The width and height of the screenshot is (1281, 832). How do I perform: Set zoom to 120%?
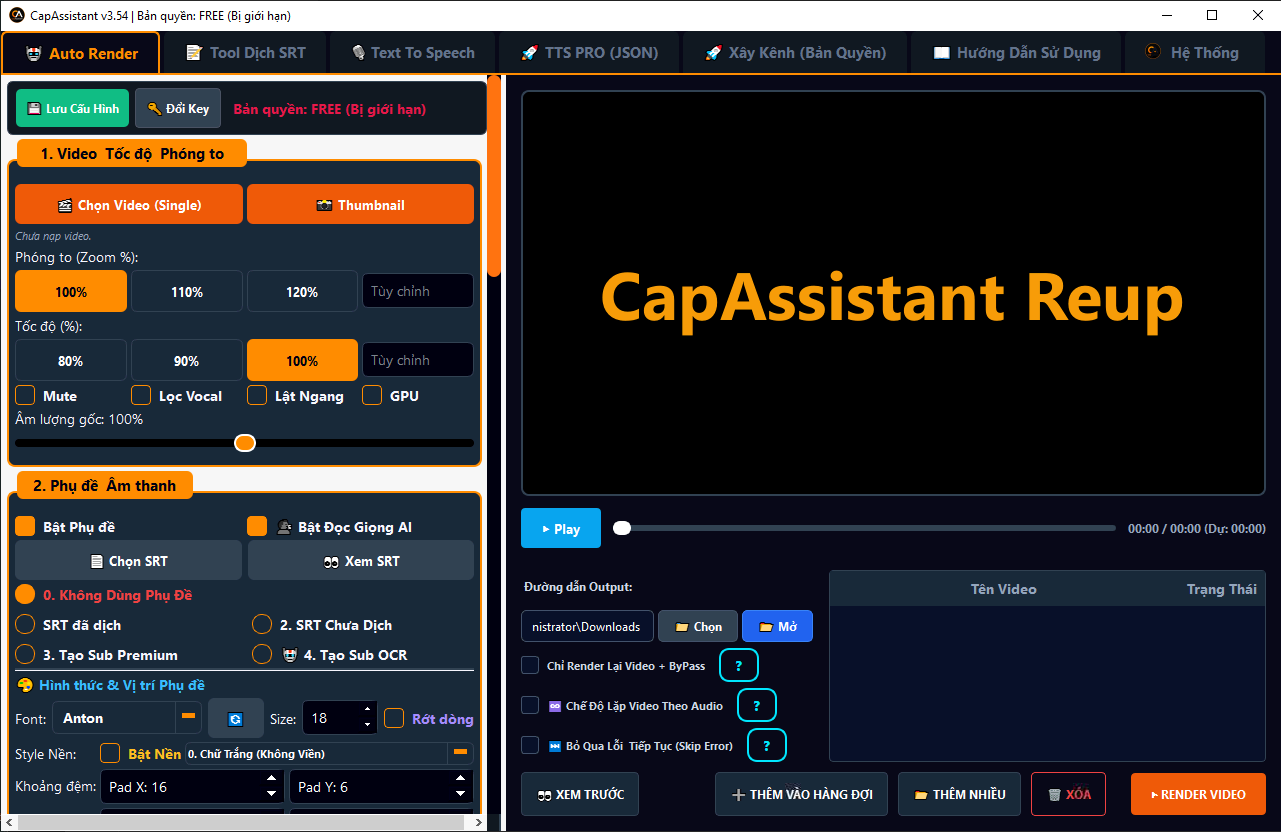302,292
